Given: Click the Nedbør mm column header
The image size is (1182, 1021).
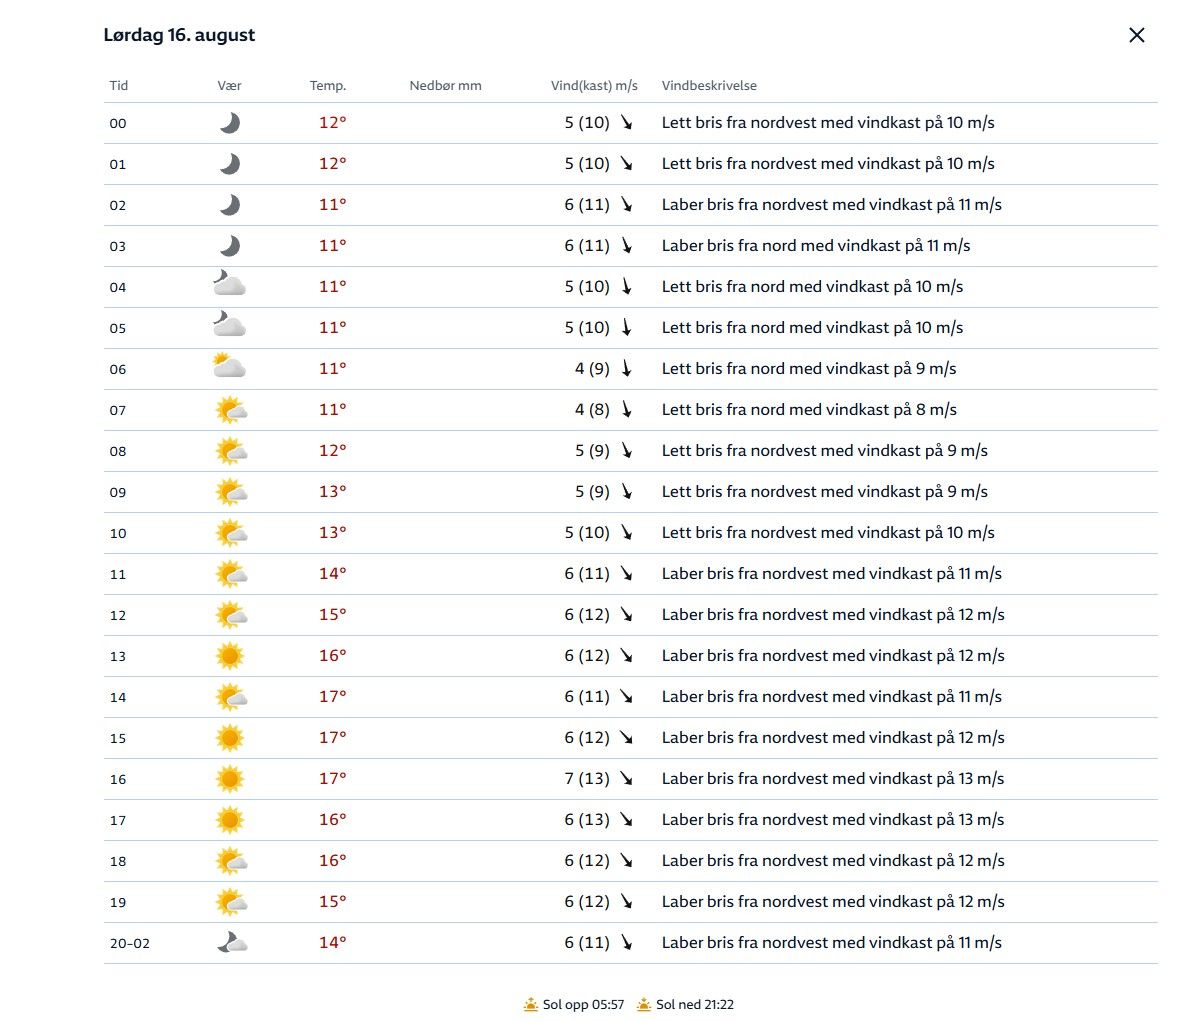Looking at the screenshot, I should [445, 86].
